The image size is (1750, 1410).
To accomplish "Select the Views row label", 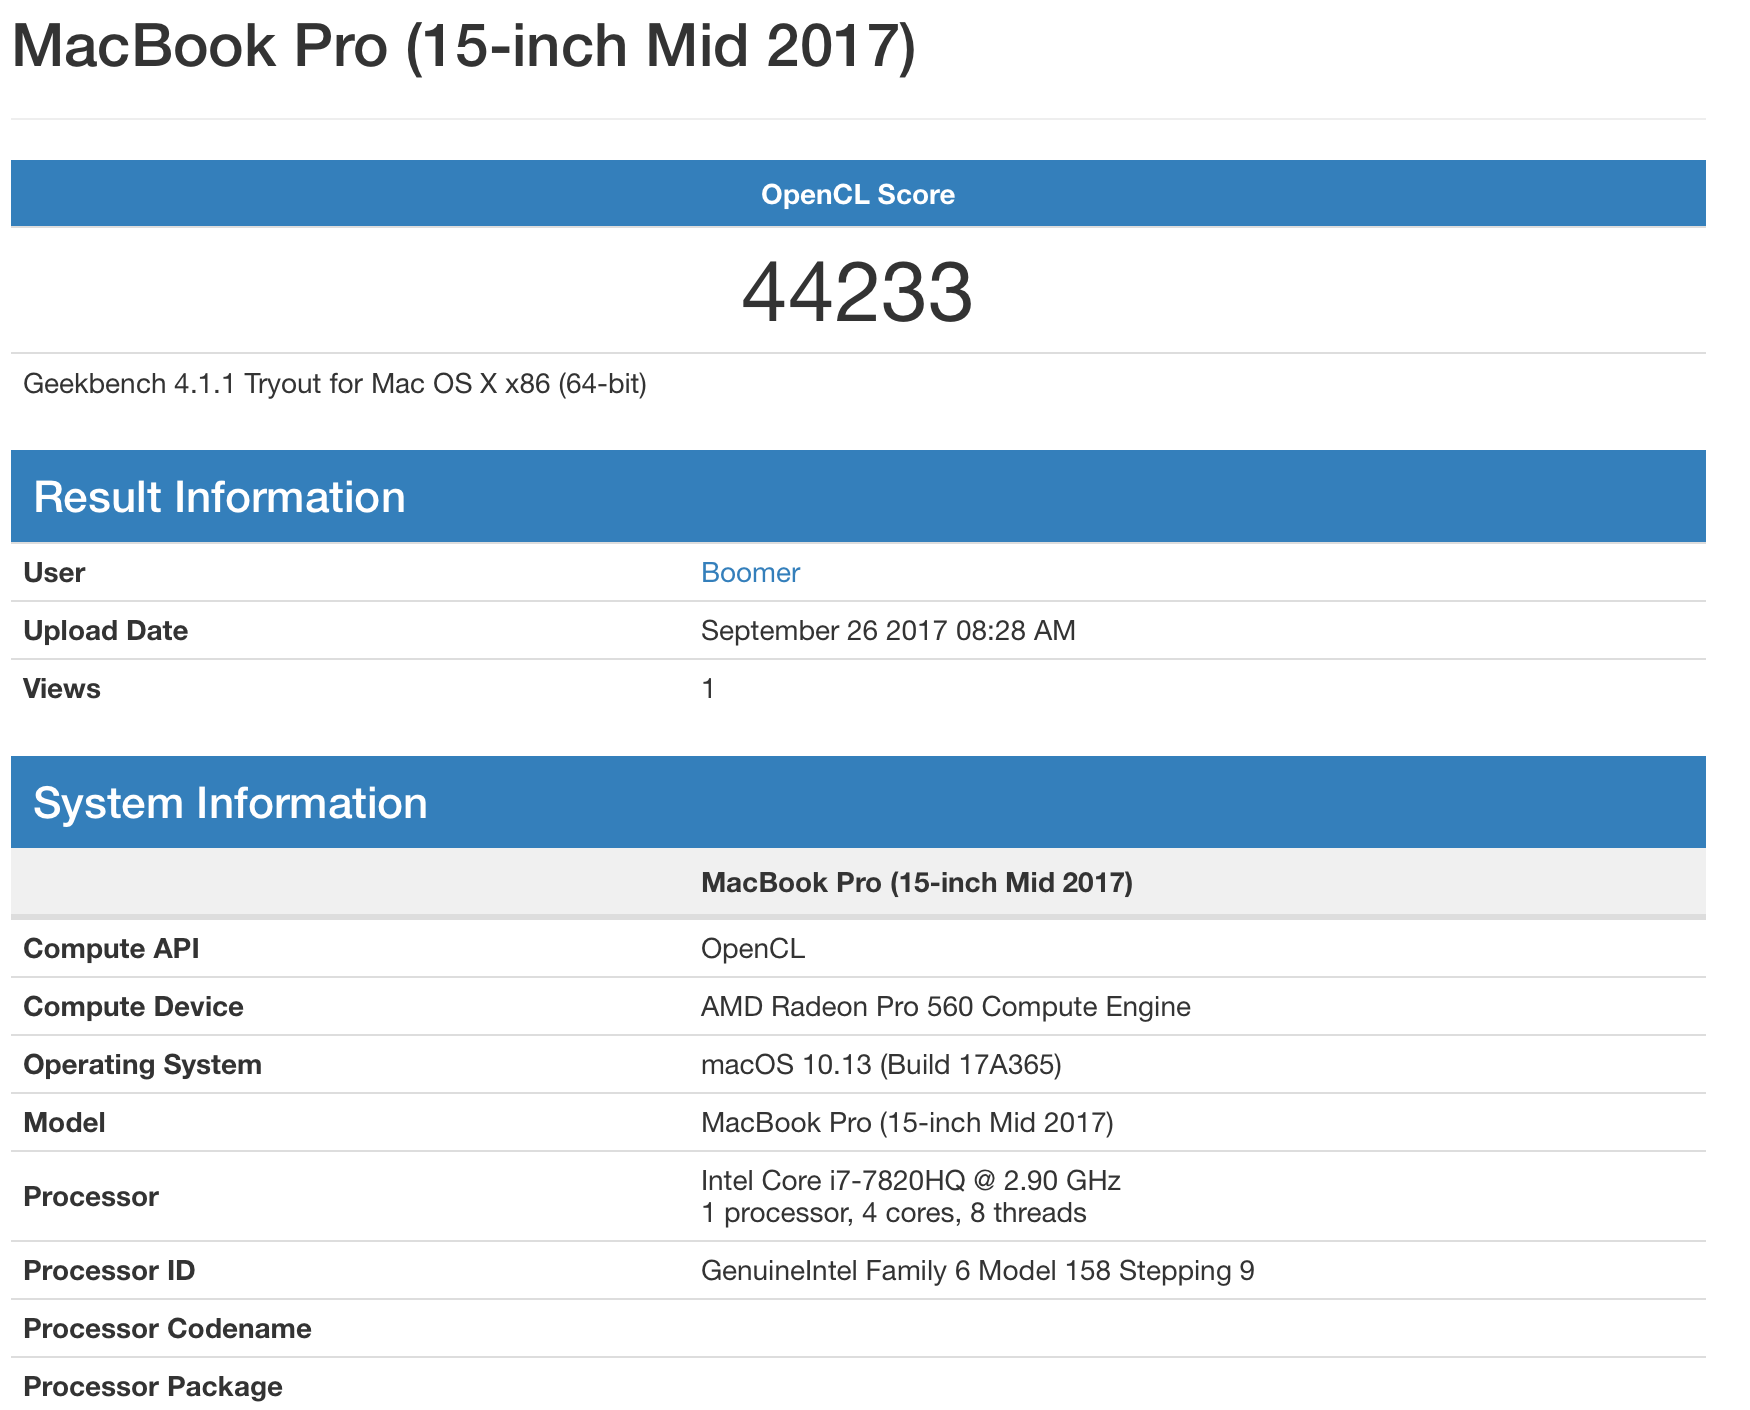I will point(62,689).
